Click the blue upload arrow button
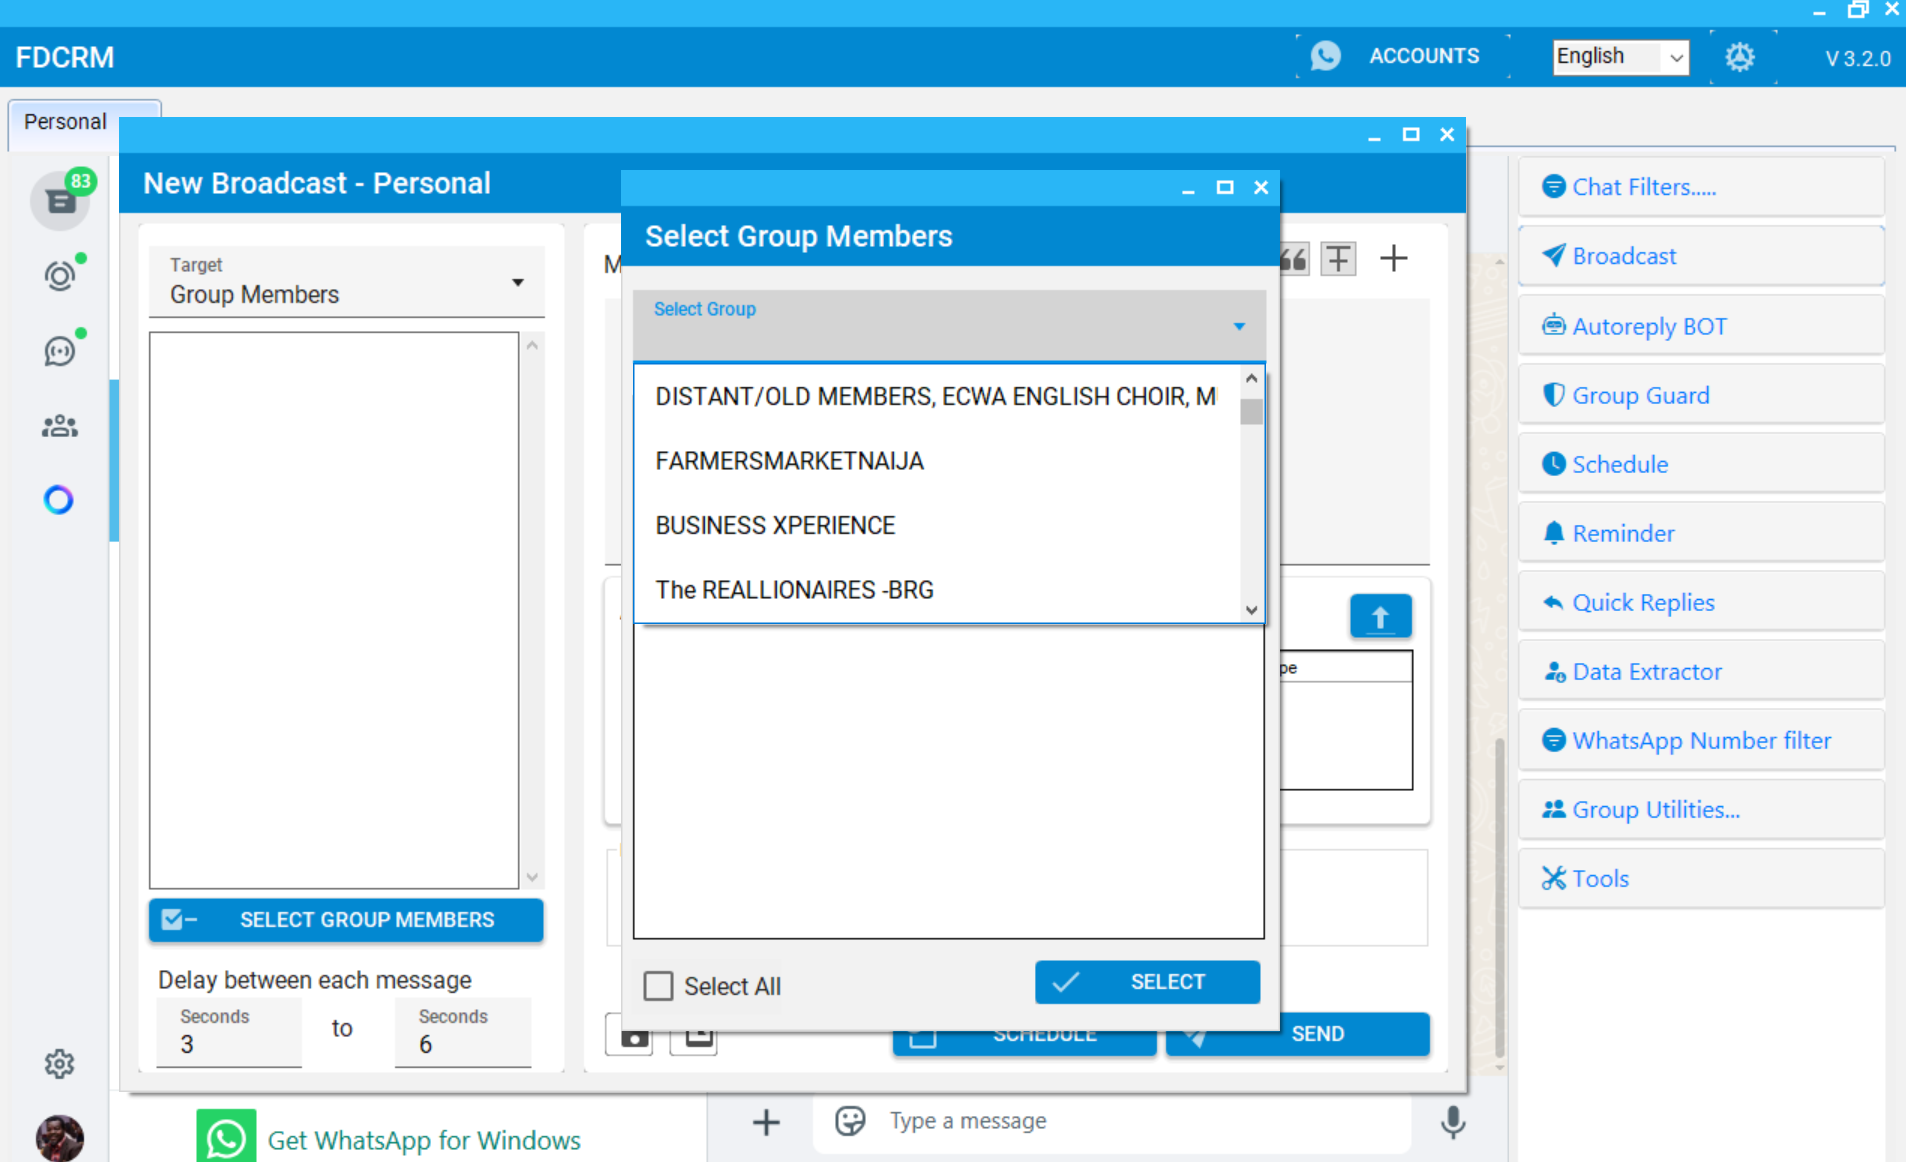1906x1162 pixels. (x=1380, y=616)
